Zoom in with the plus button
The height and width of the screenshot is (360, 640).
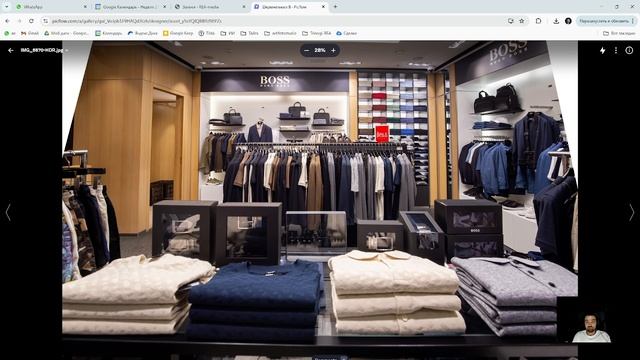[x=333, y=50]
